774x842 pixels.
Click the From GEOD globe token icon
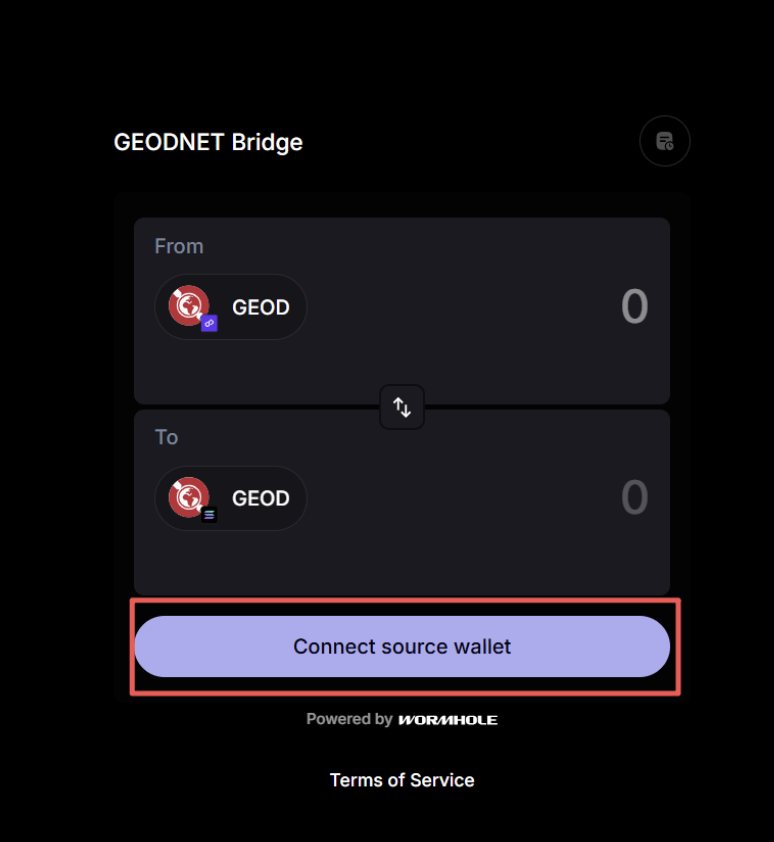(x=187, y=305)
